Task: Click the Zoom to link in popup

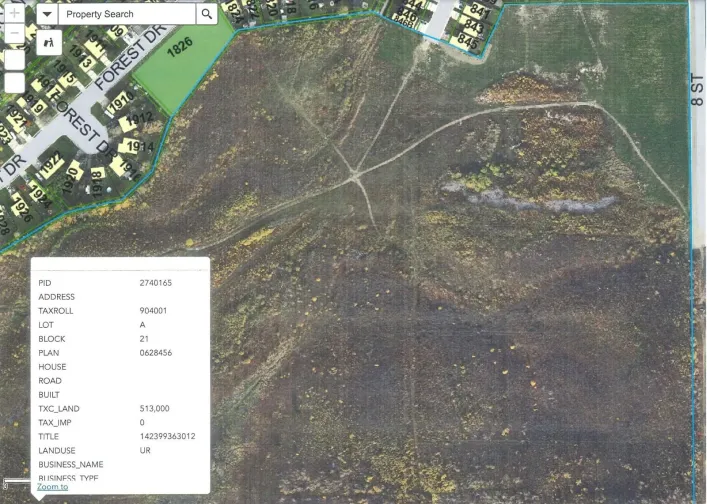Action: [52, 486]
